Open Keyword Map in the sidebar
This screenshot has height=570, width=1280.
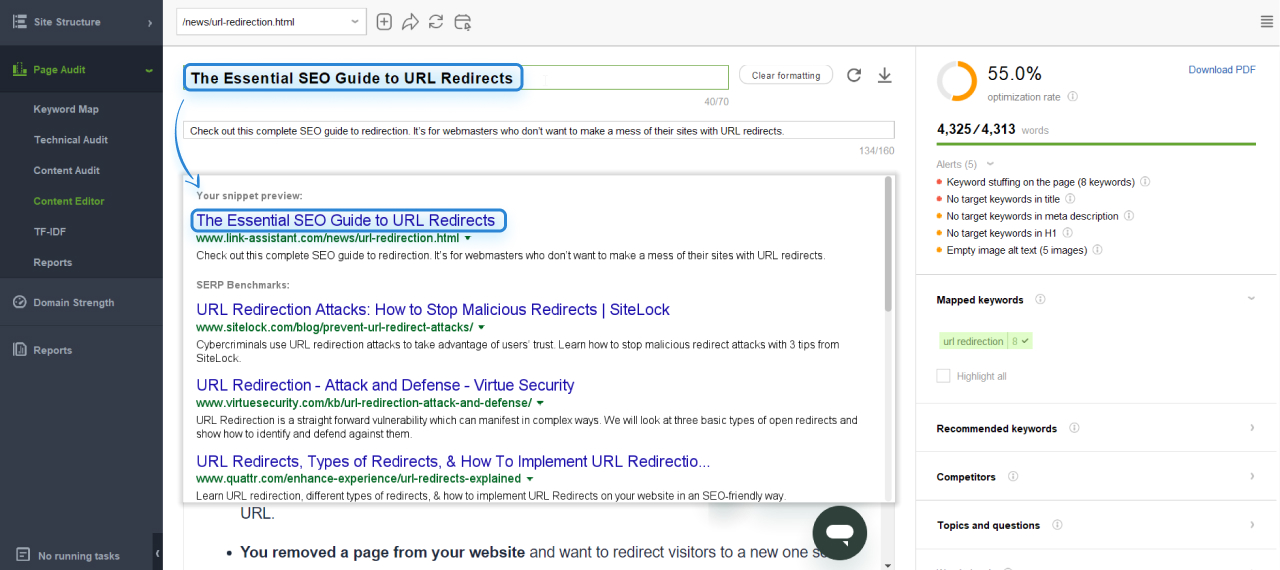(66, 109)
